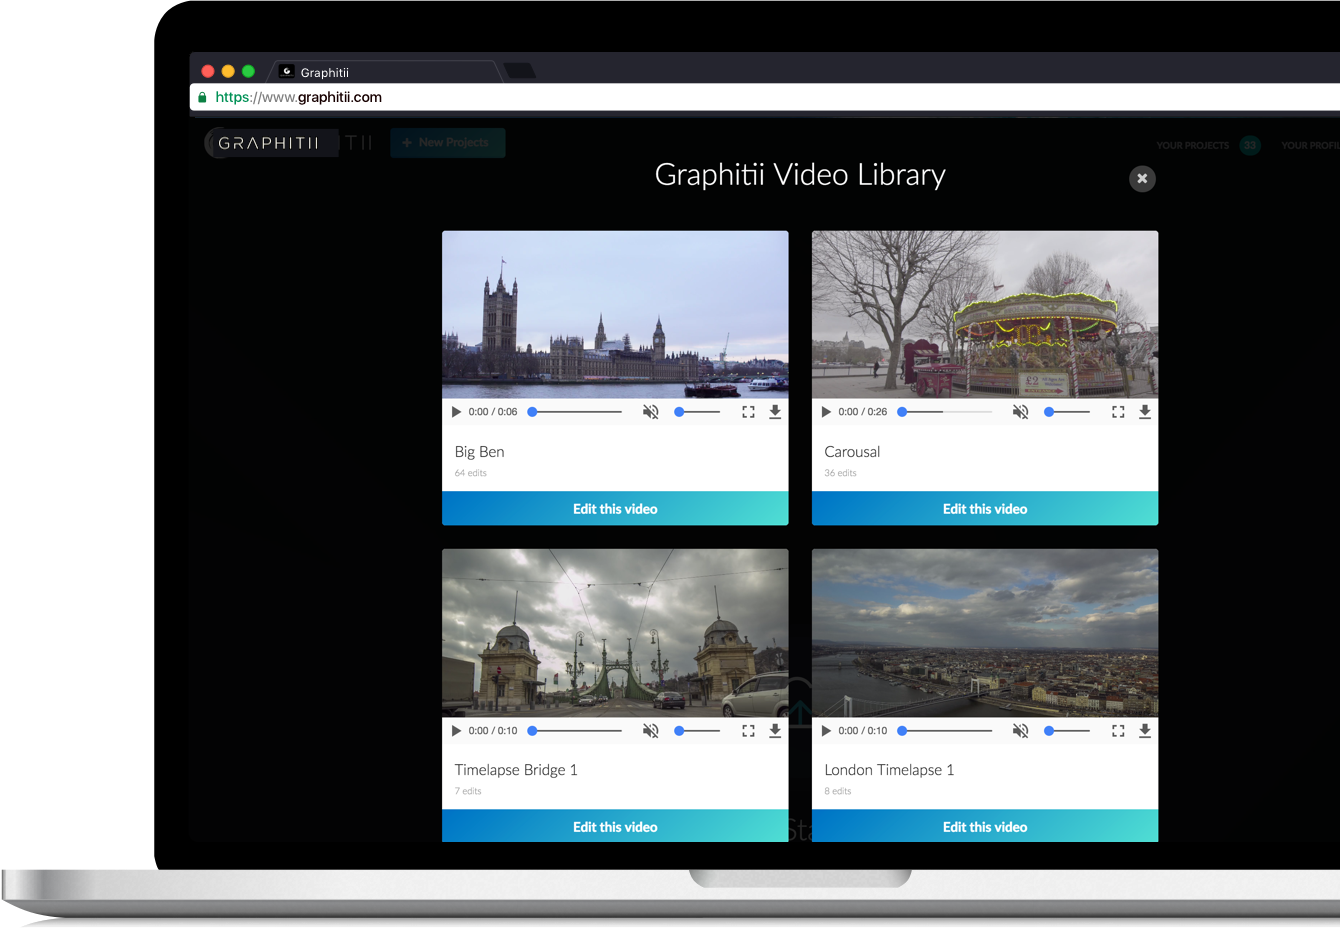This screenshot has width=1340, height=928.
Task: Select the Graphitii browser tab
Action: [385, 72]
